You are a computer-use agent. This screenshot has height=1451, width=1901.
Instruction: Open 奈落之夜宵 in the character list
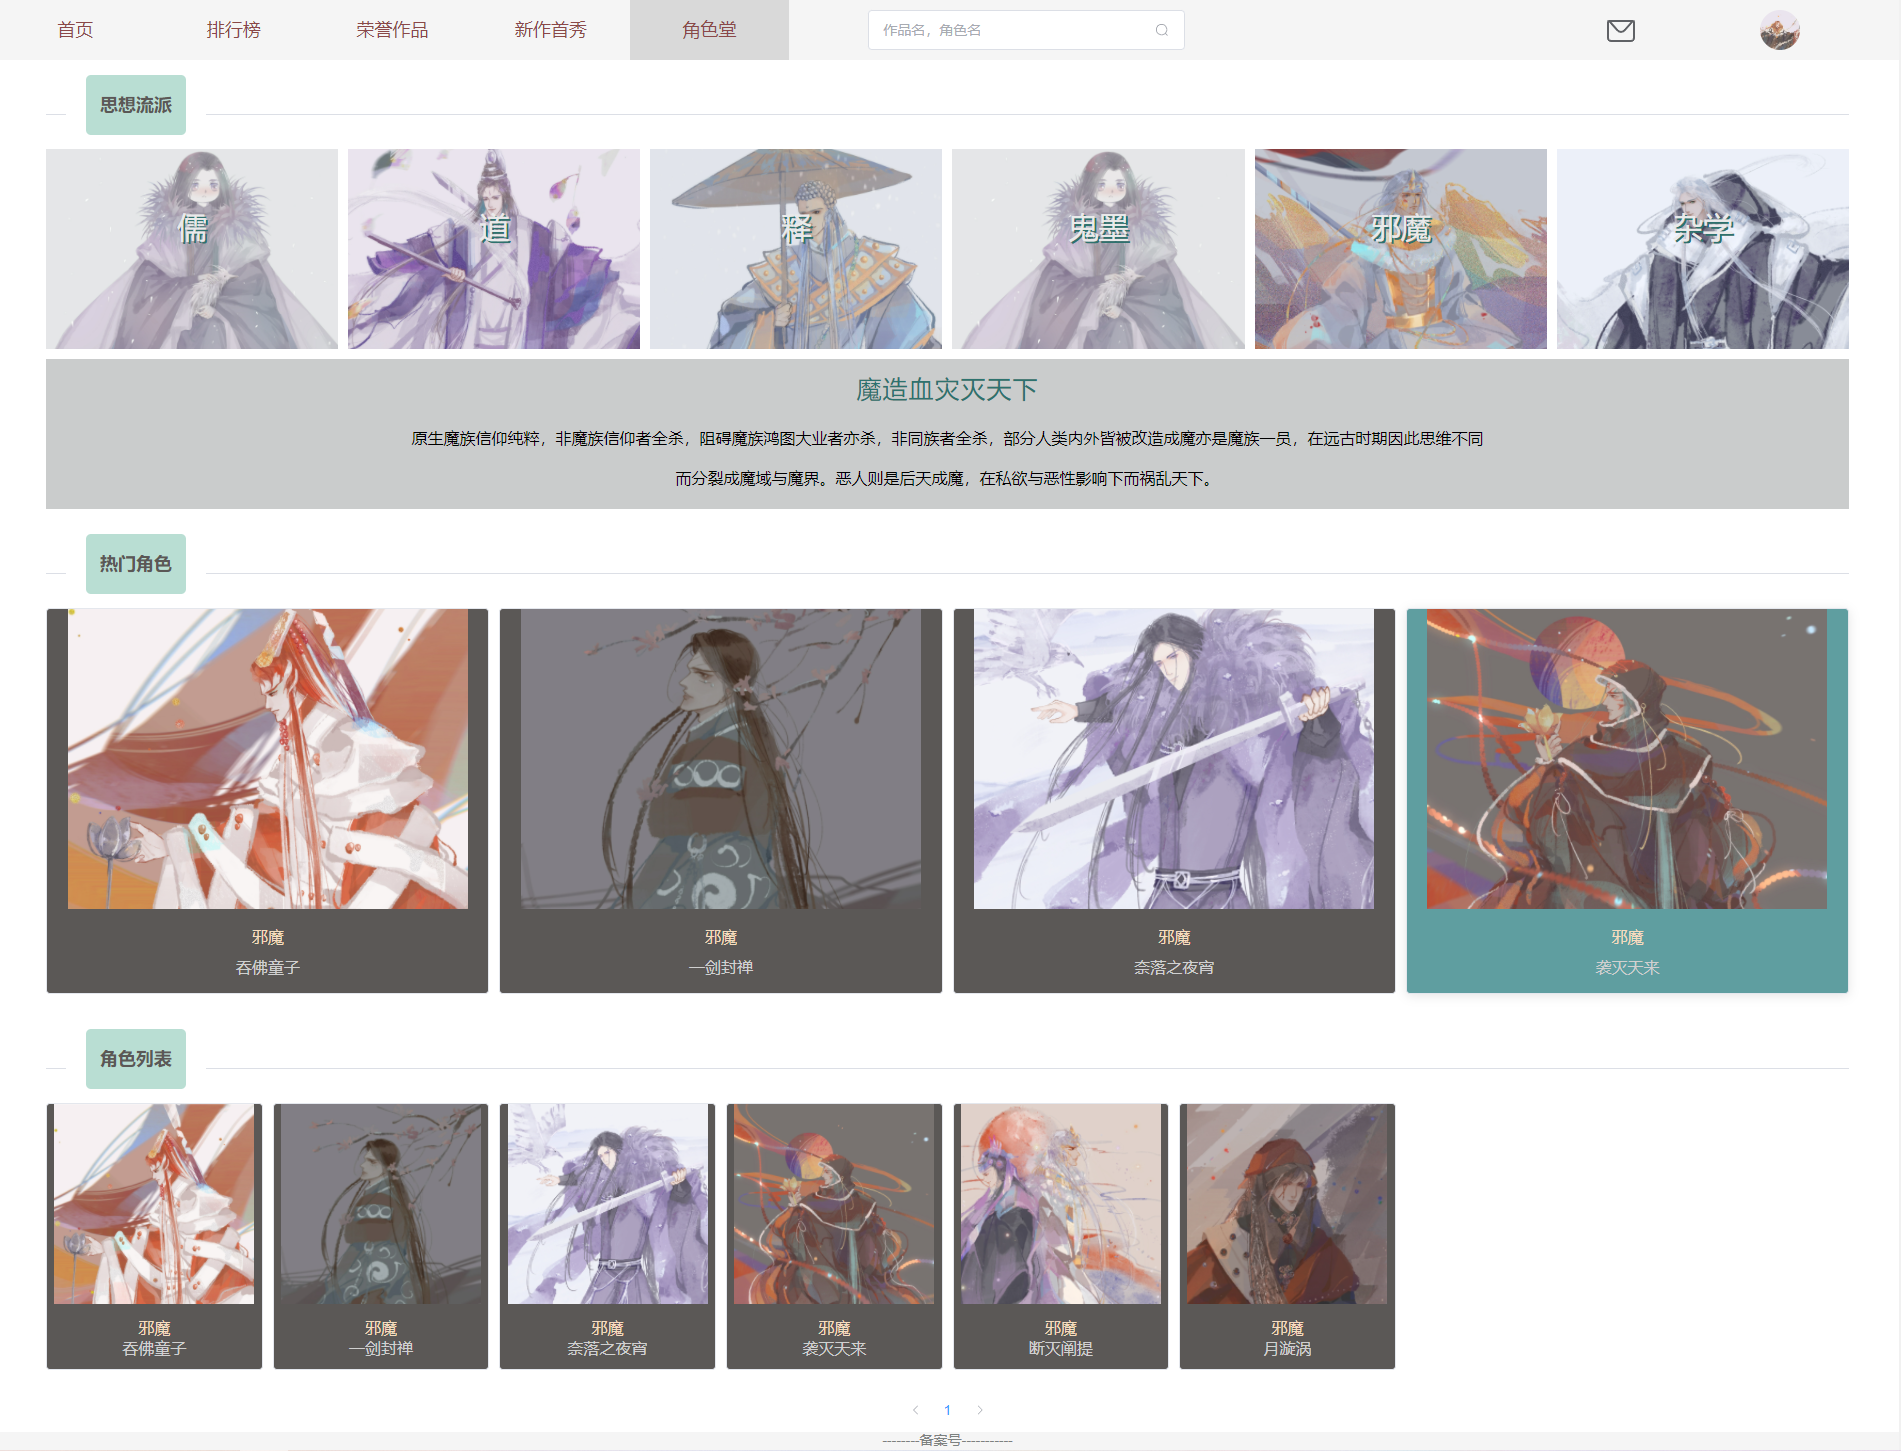(x=607, y=1236)
